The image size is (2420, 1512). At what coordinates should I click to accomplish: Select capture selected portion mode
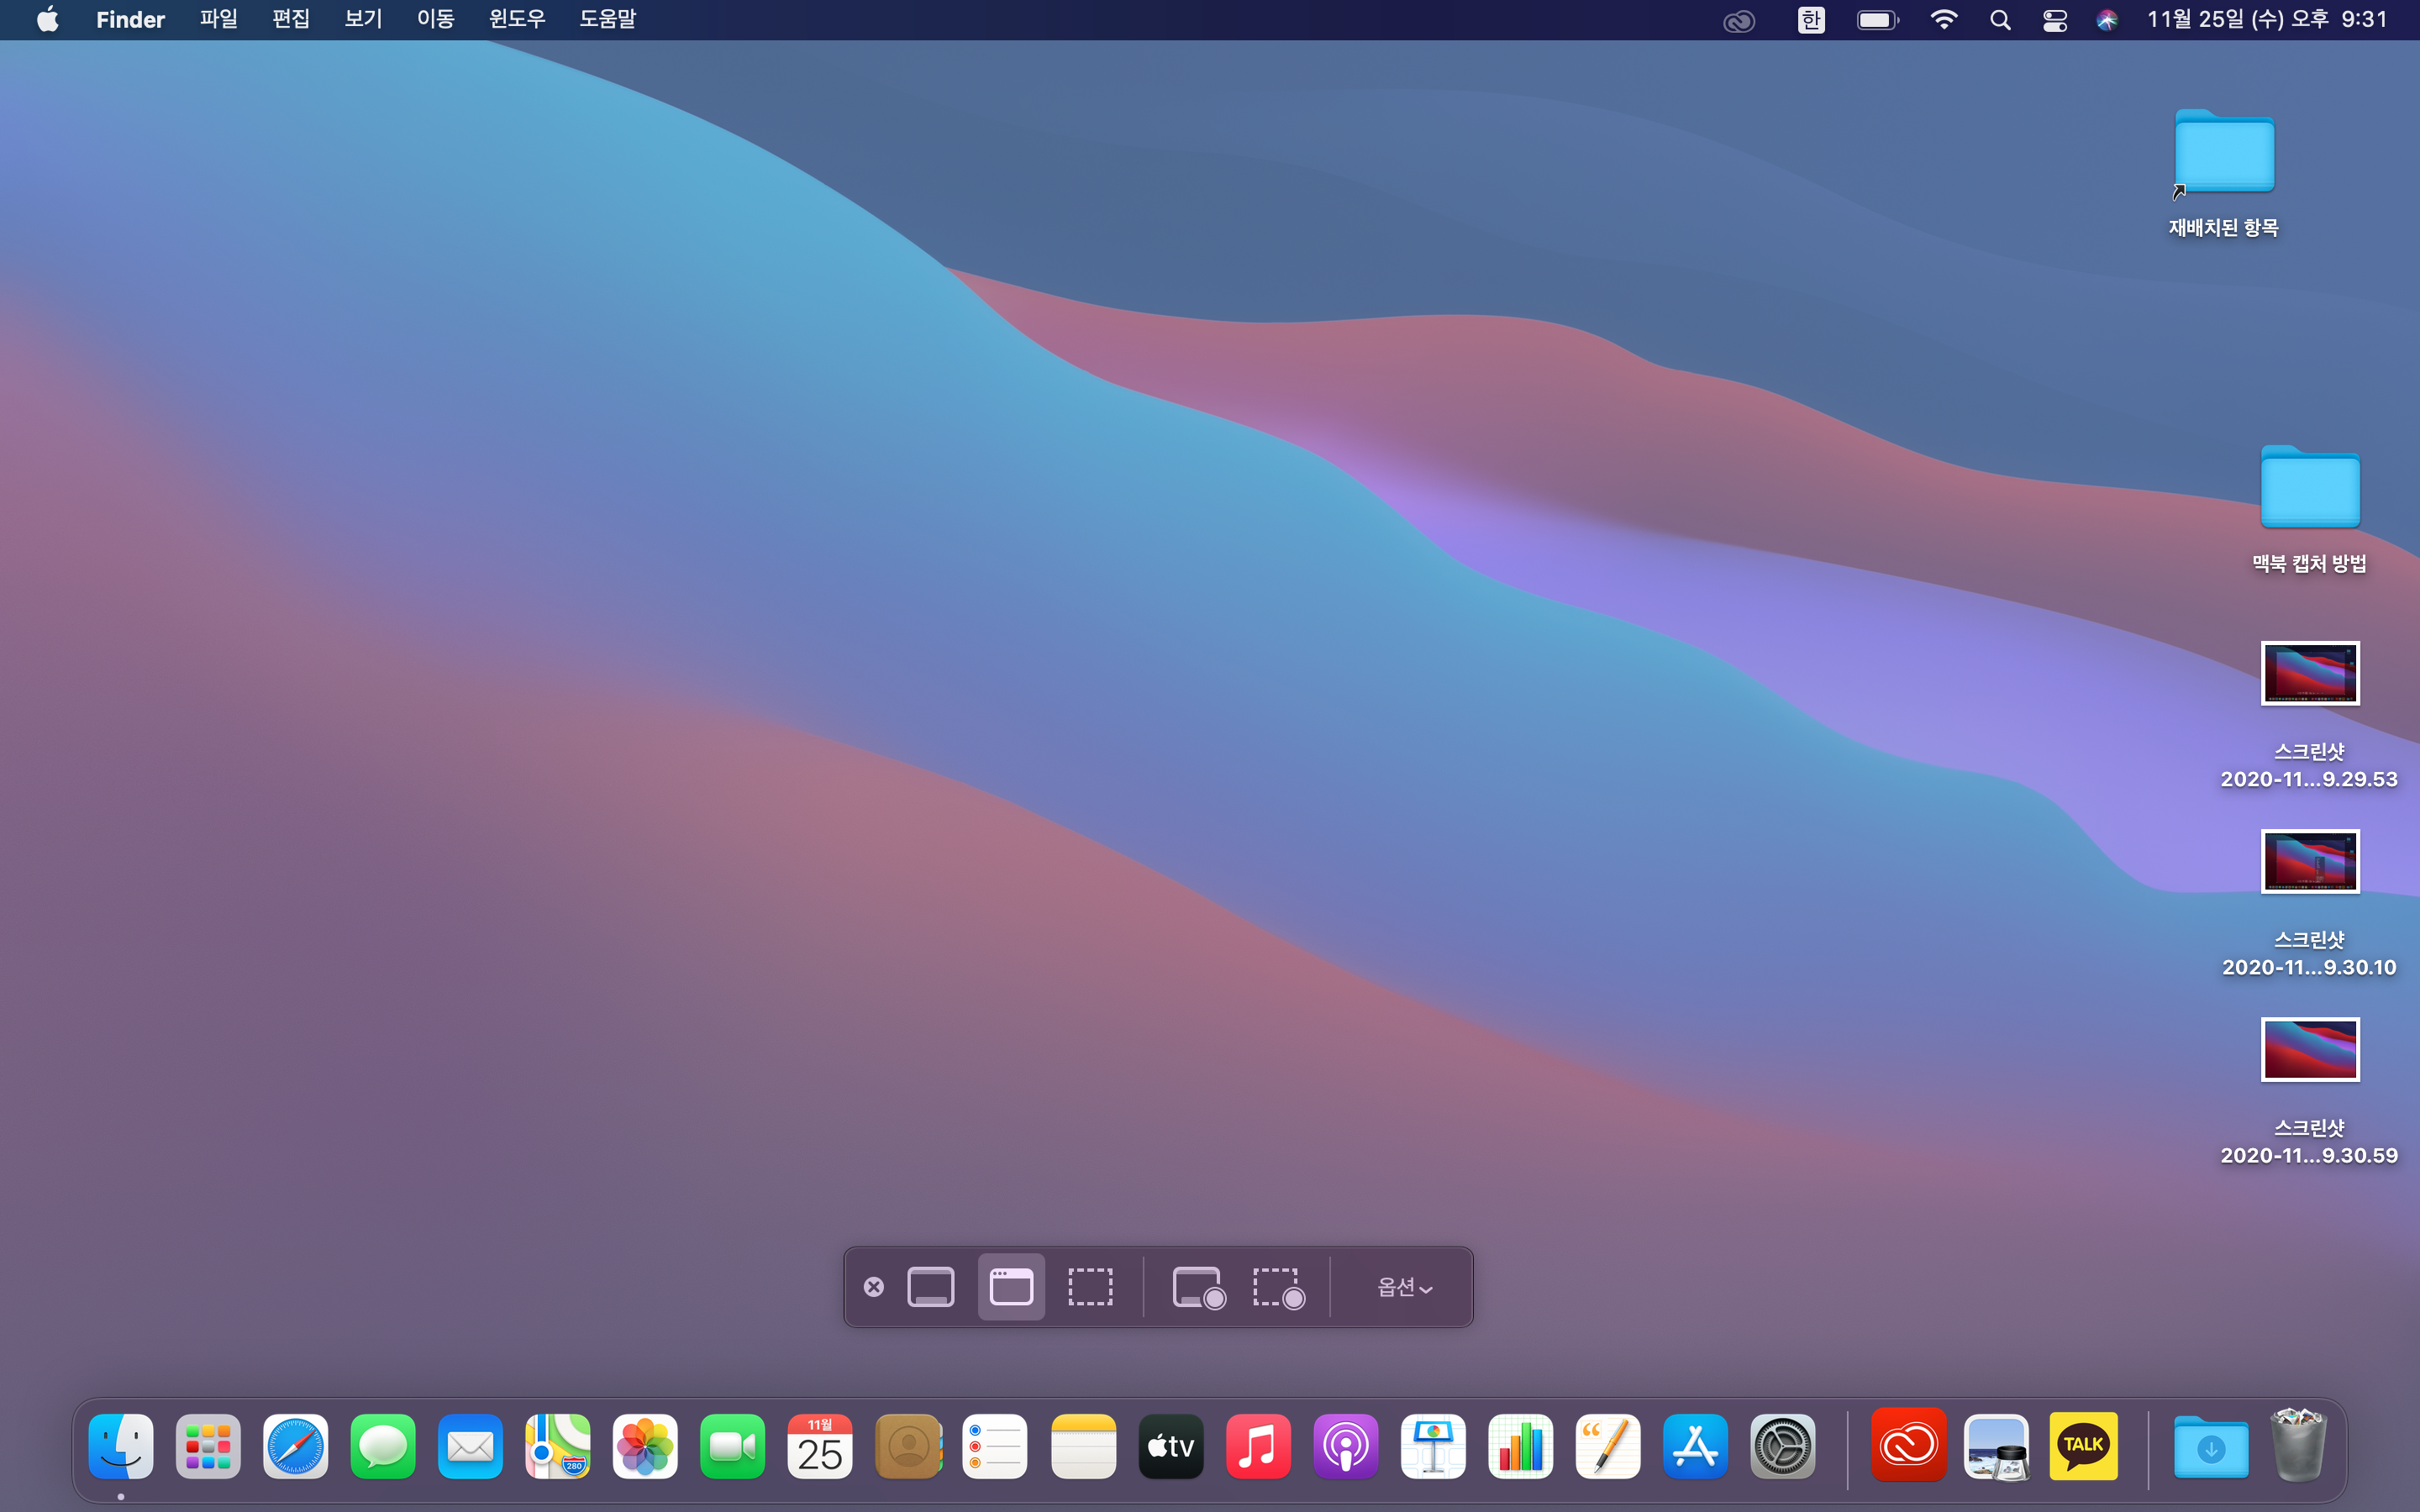(1090, 1287)
